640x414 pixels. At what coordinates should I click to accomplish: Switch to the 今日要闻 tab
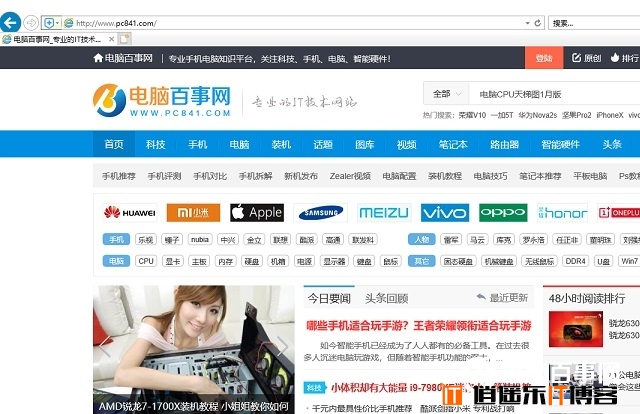coord(329,298)
